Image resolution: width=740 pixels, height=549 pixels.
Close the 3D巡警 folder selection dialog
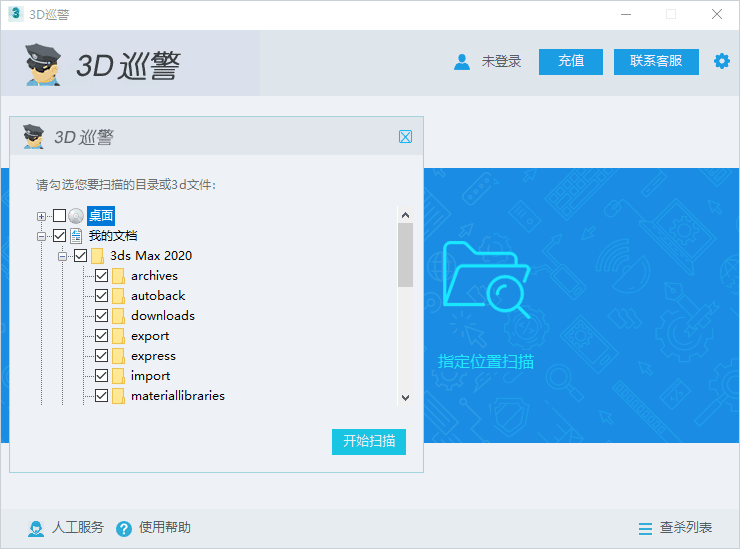point(405,137)
